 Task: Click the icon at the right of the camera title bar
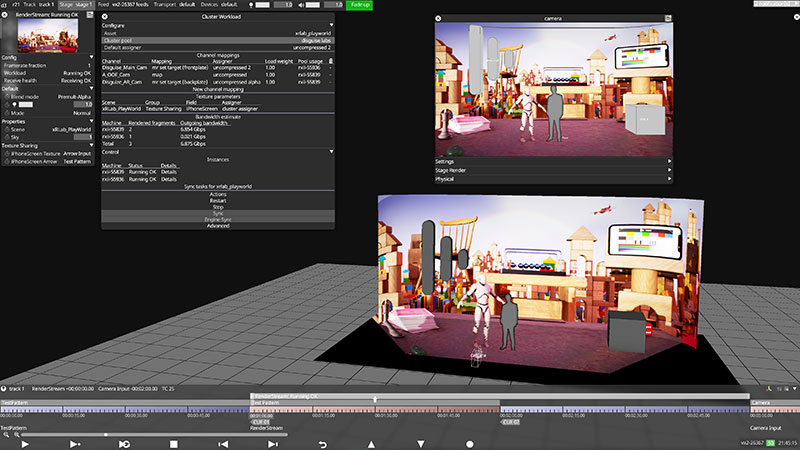668,18
